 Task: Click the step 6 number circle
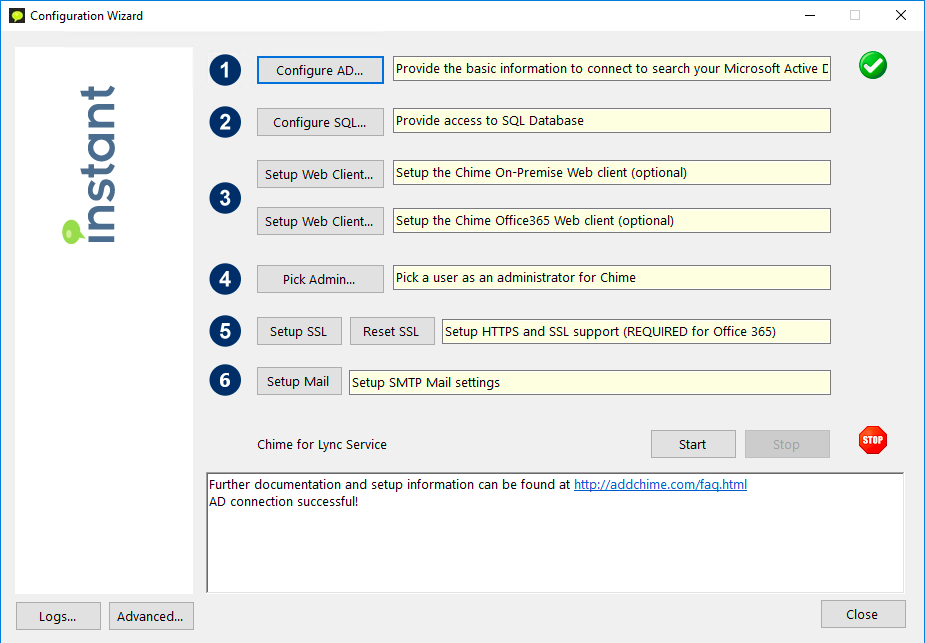[225, 380]
